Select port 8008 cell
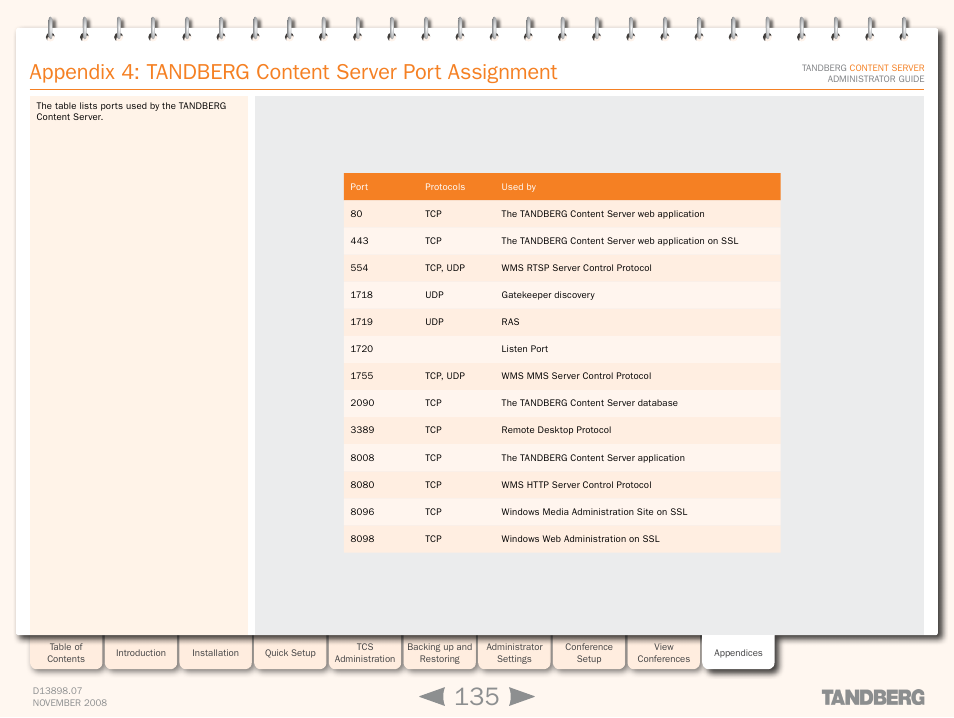Viewport: 954px width, 718px height. tap(362, 458)
